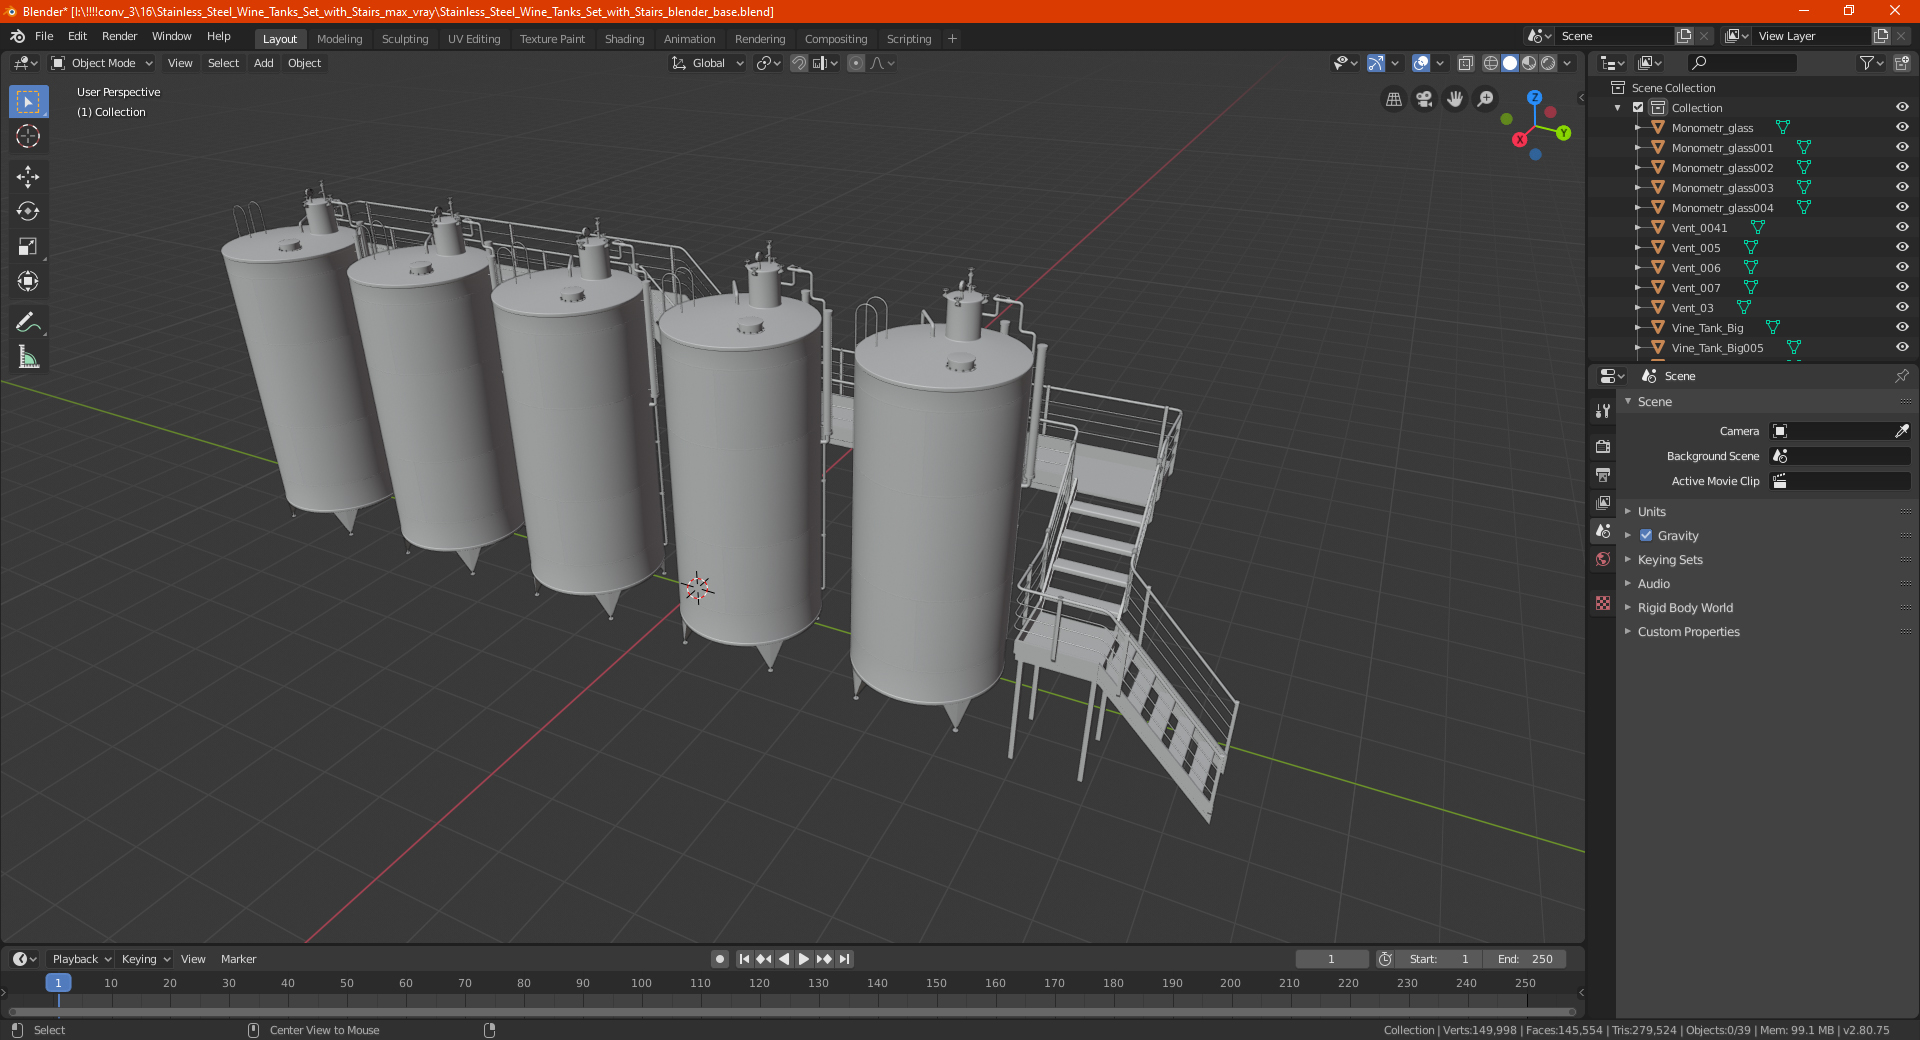1920x1040 pixels.
Task: Play the animation forward
Action: tap(804, 959)
